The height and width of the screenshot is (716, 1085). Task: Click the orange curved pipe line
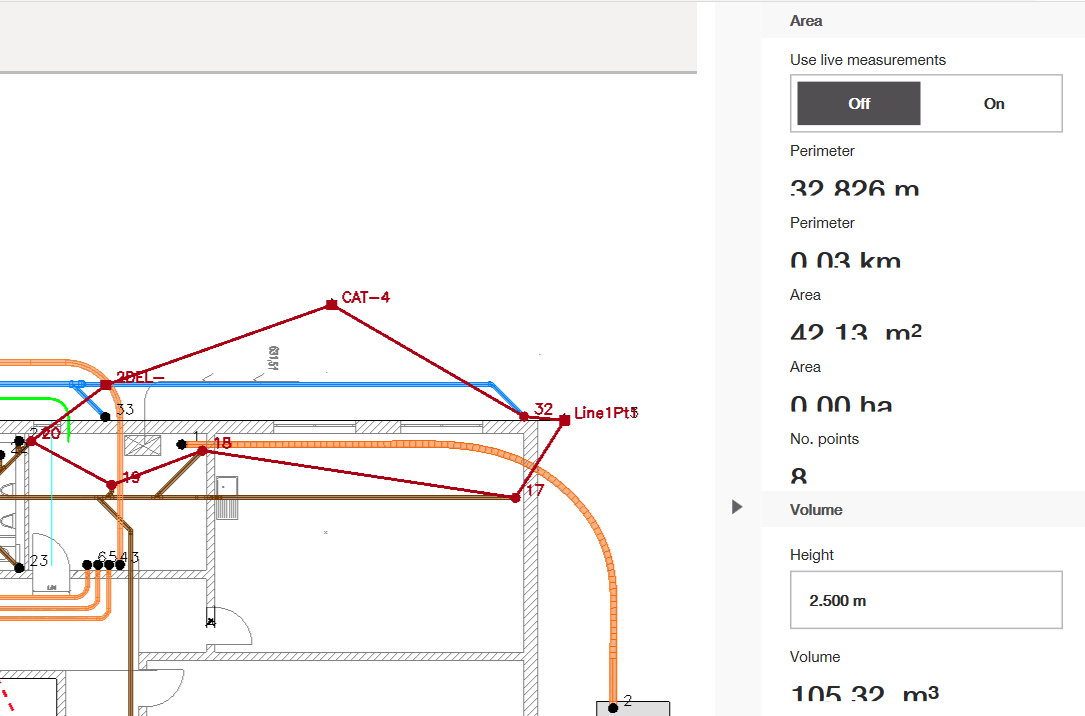(606, 560)
